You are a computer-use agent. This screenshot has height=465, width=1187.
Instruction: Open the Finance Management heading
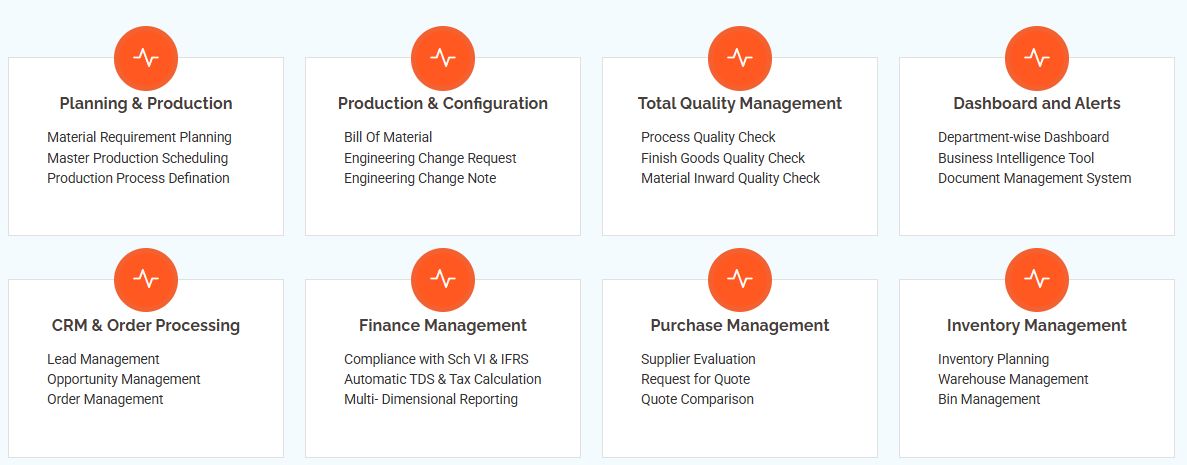pyautogui.click(x=443, y=326)
